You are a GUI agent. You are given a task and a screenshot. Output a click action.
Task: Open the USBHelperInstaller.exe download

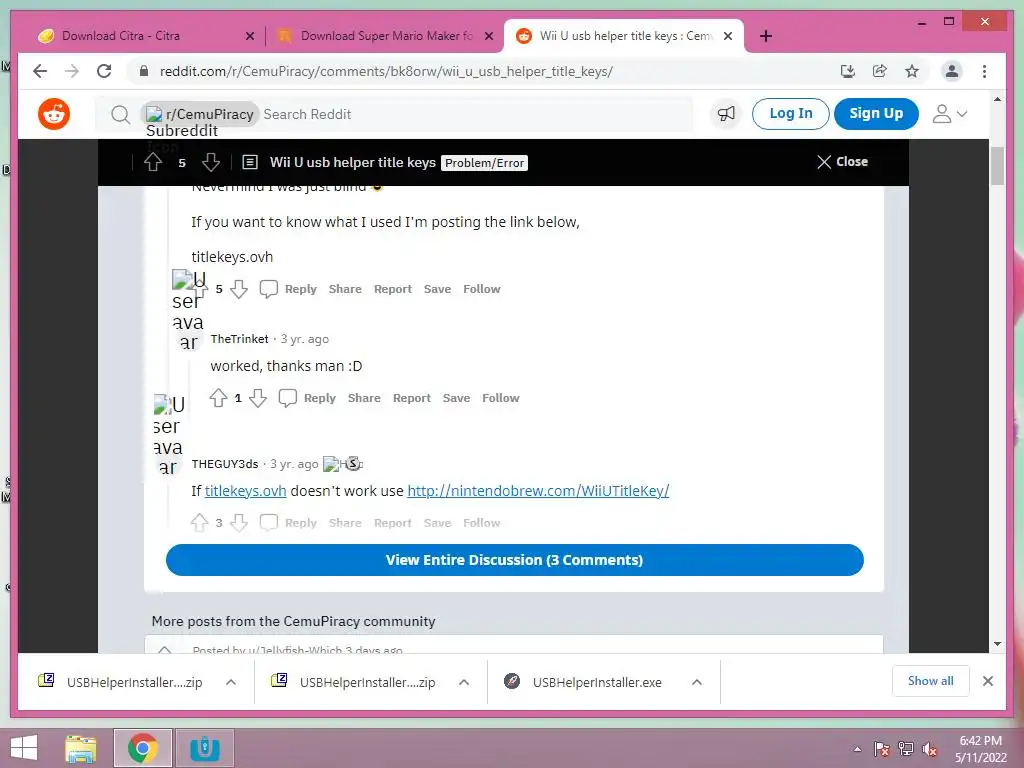[597, 682]
